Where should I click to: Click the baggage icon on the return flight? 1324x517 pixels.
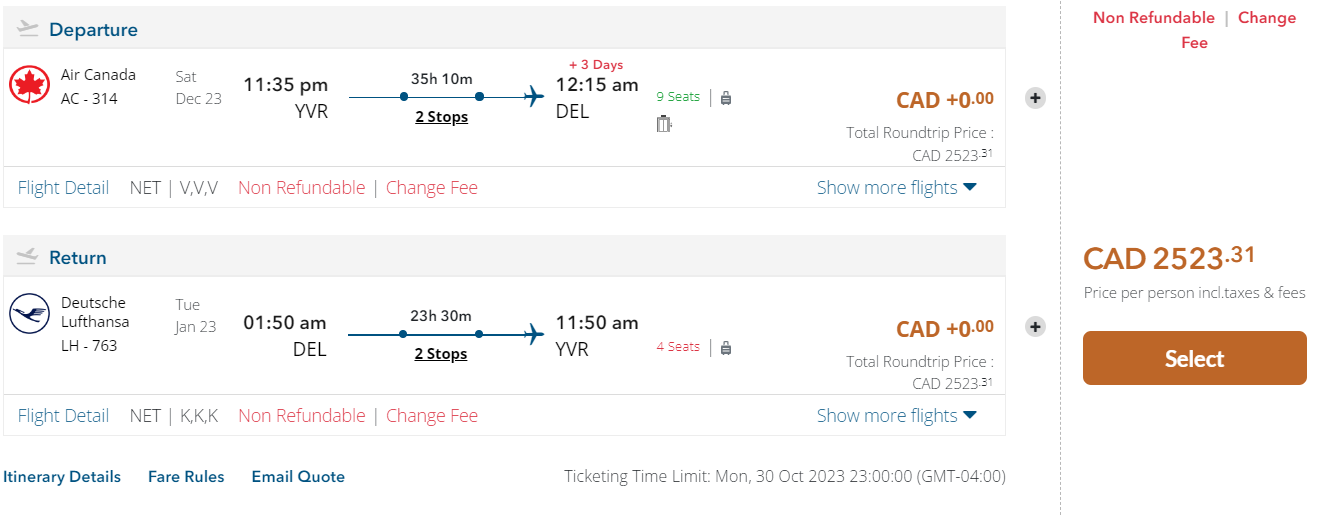[x=726, y=347]
